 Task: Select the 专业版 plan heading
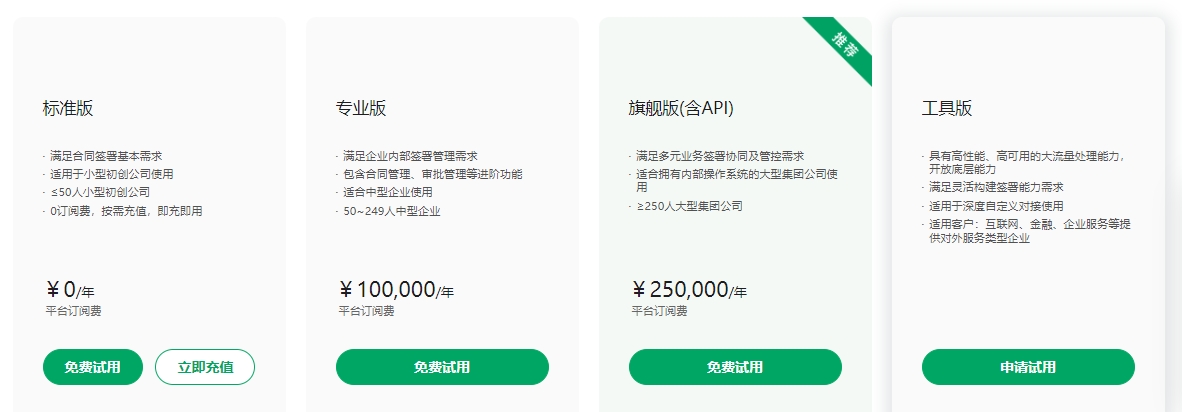tap(361, 108)
